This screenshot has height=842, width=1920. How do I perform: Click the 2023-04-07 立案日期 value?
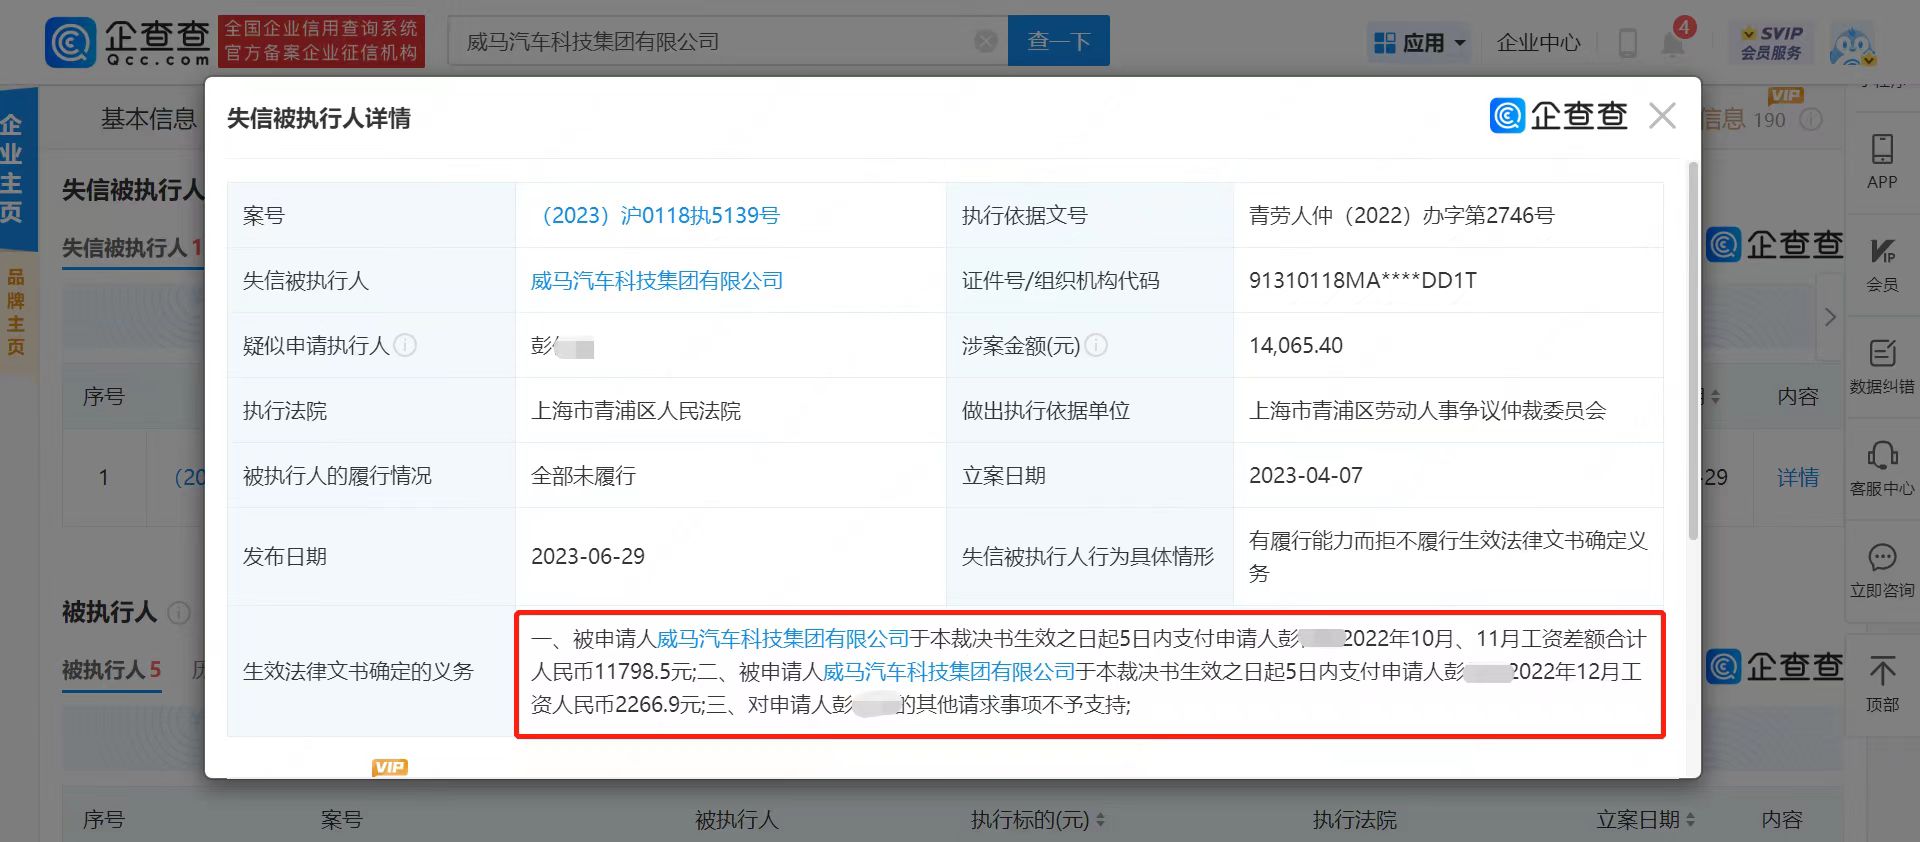pyautogui.click(x=1306, y=476)
